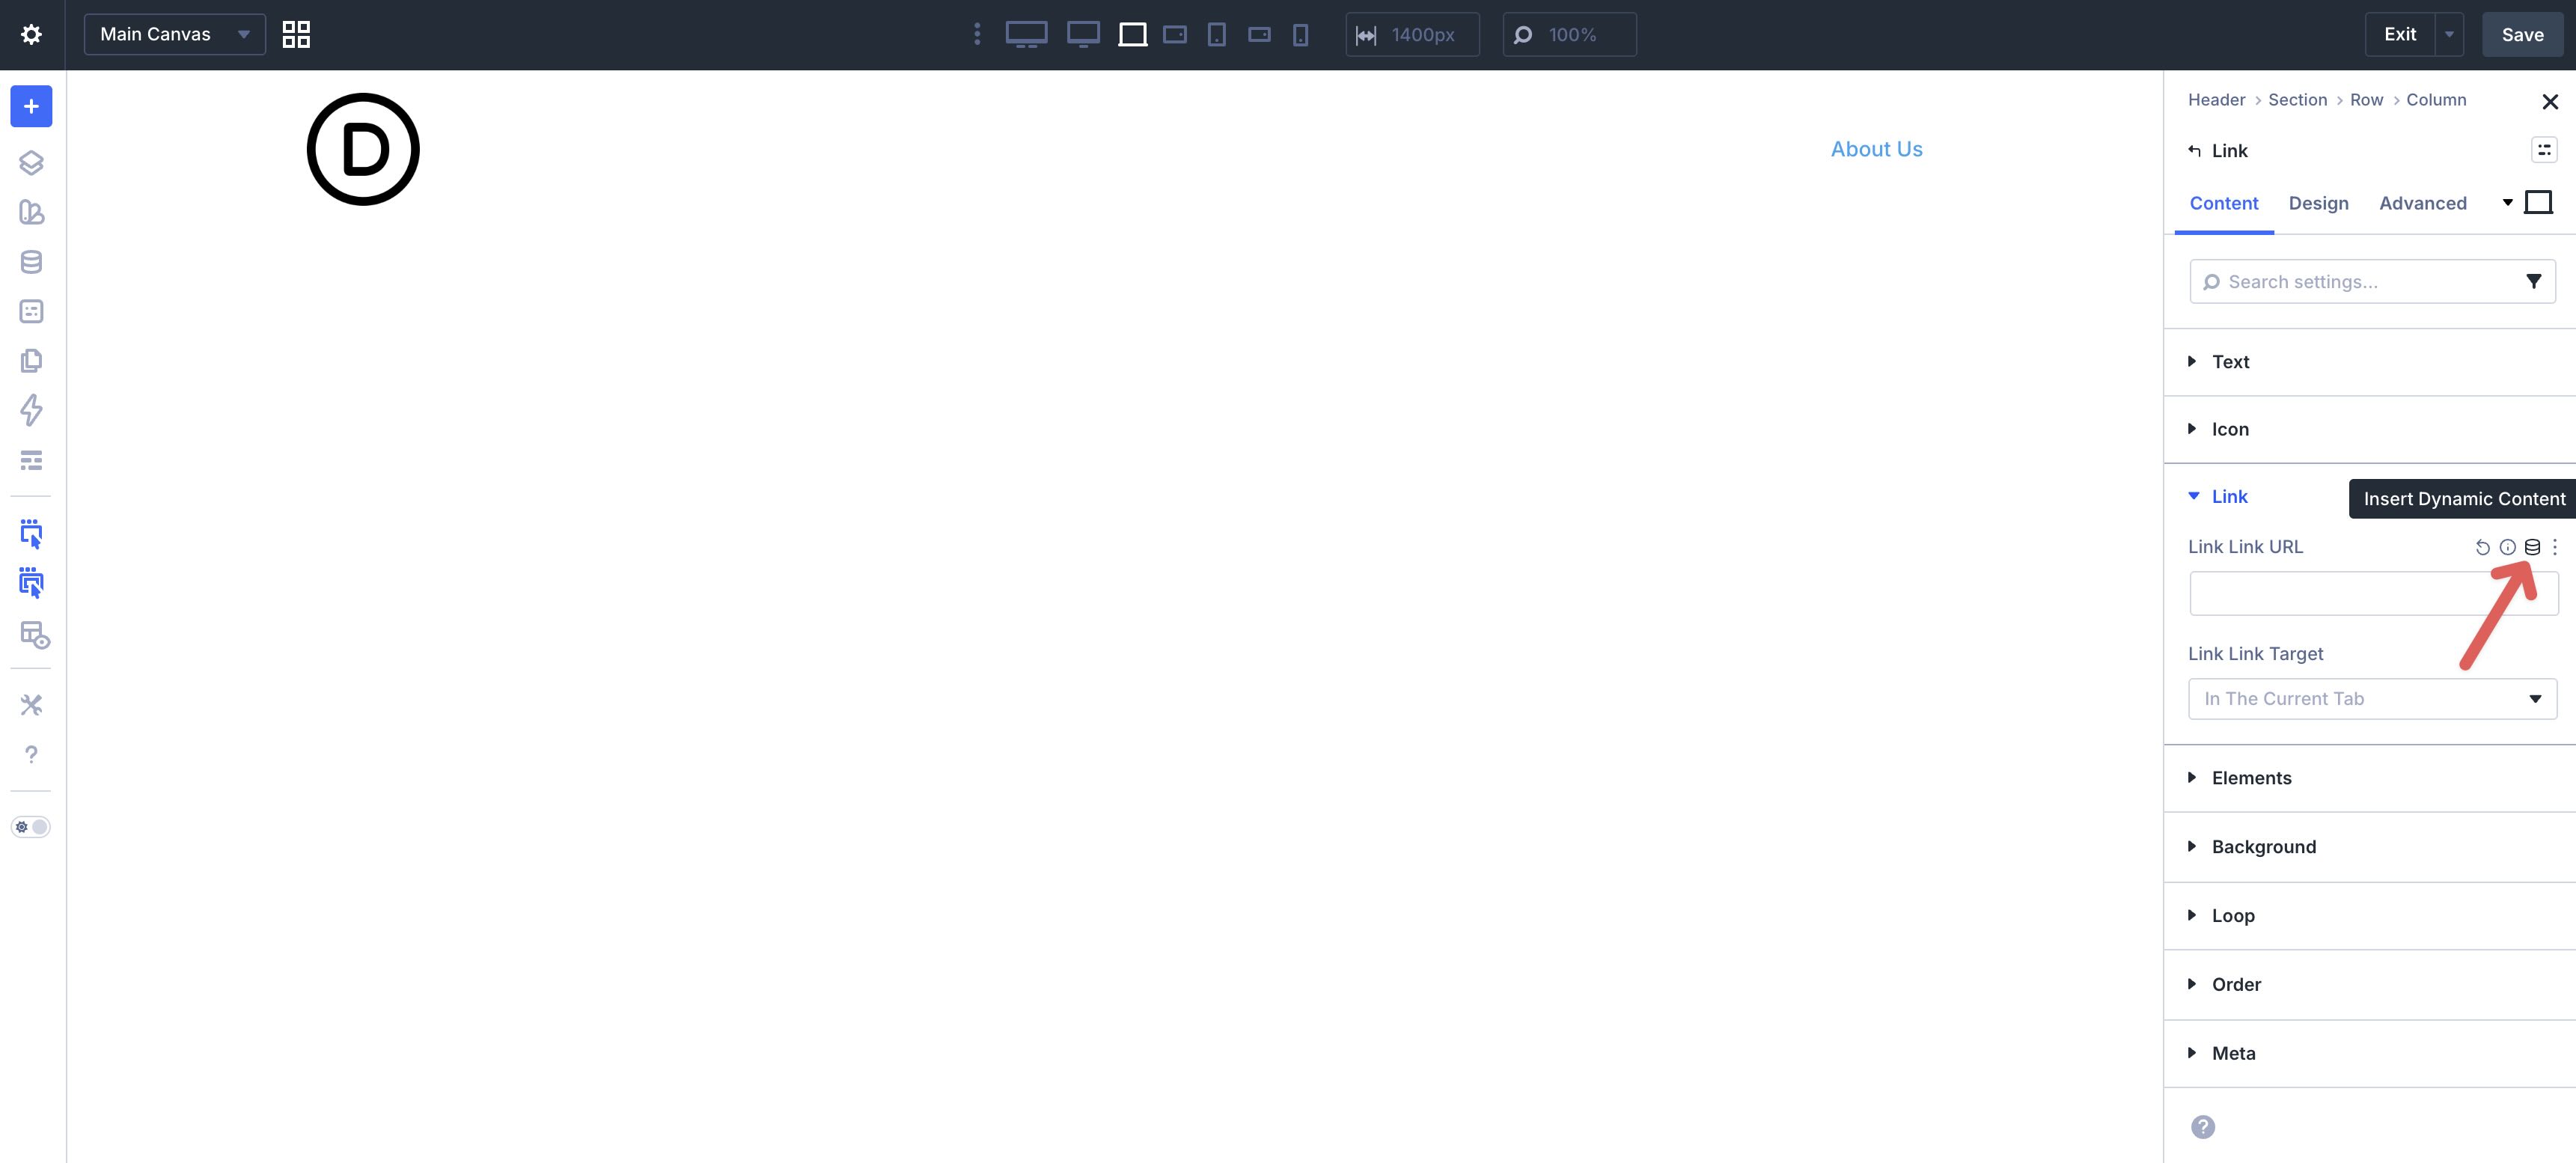This screenshot has height=1163, width=2576.
Task: Open the About Us link on canvas
Action: point(1876,148)
